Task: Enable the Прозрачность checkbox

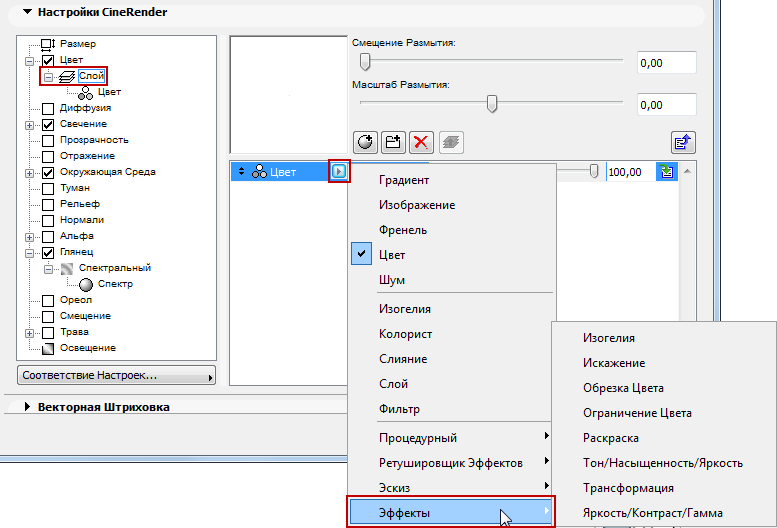Action: click(48, 141)
